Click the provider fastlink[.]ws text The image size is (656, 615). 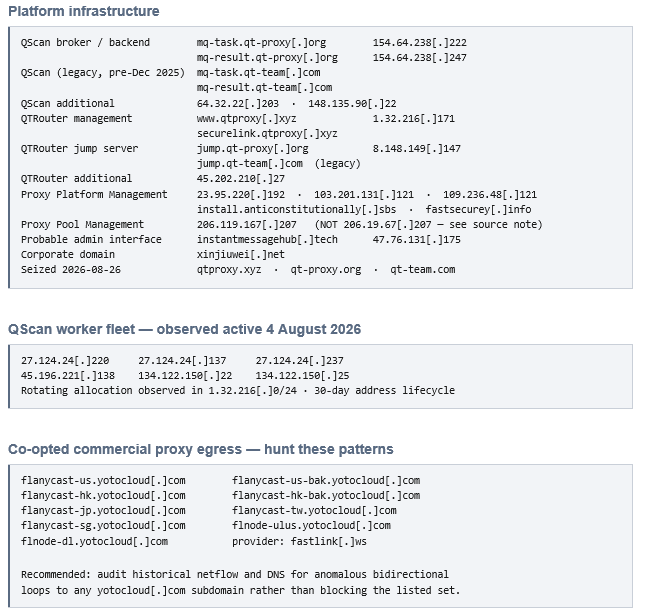(300, 542)
